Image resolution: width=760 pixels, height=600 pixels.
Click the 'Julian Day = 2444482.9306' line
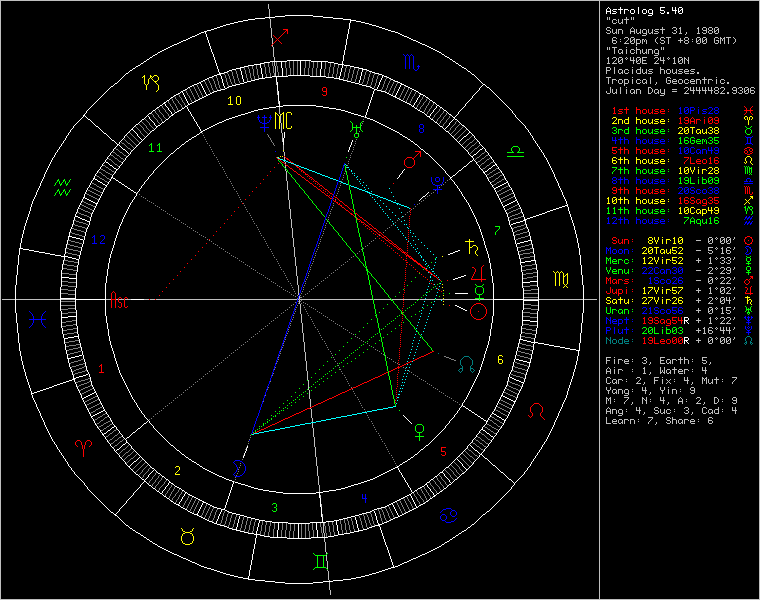point(680,91)
